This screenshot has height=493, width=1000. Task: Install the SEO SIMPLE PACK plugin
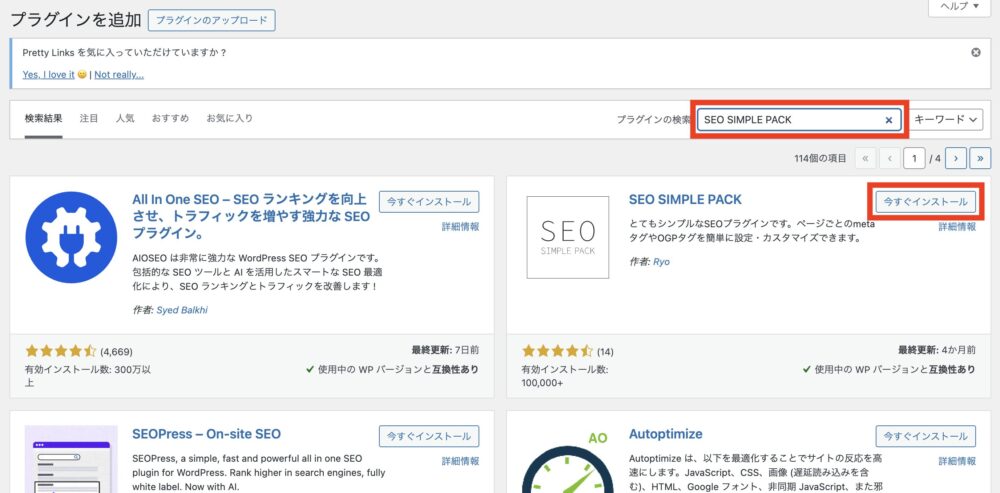[925, 202]
